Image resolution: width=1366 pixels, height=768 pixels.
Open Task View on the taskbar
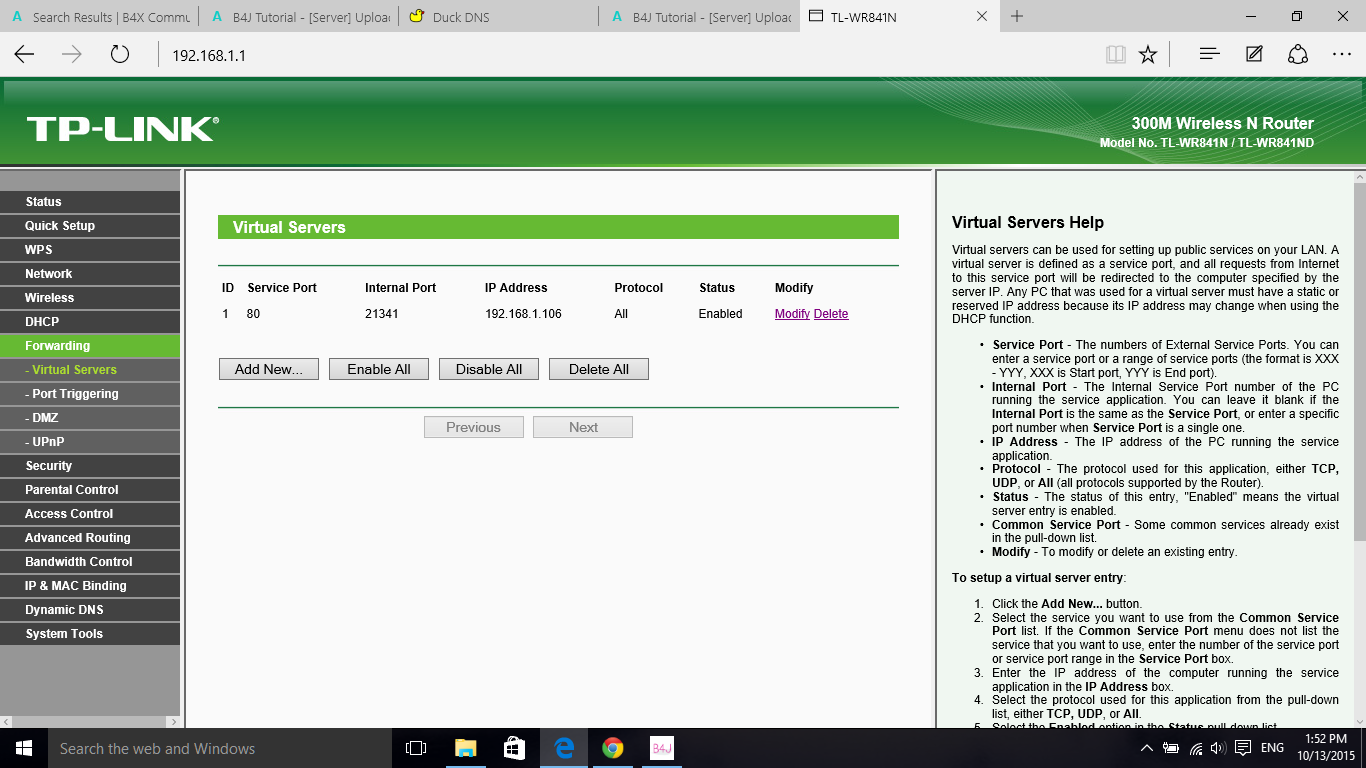click(416, 748)
